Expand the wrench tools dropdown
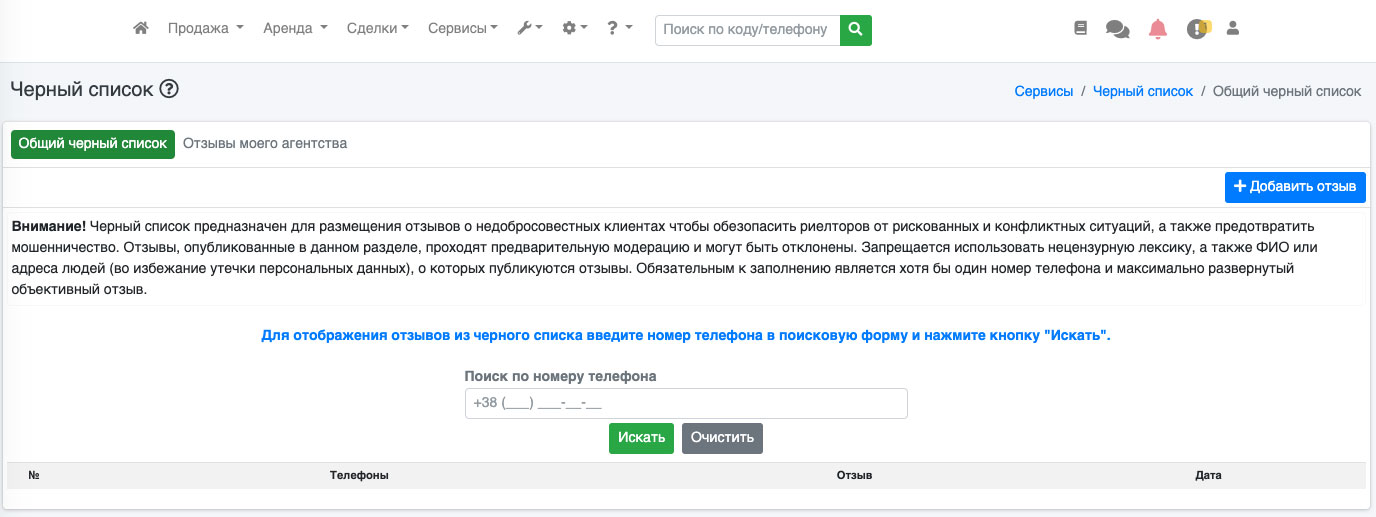This screenshot has height=517, width=1376. (529, 29)
